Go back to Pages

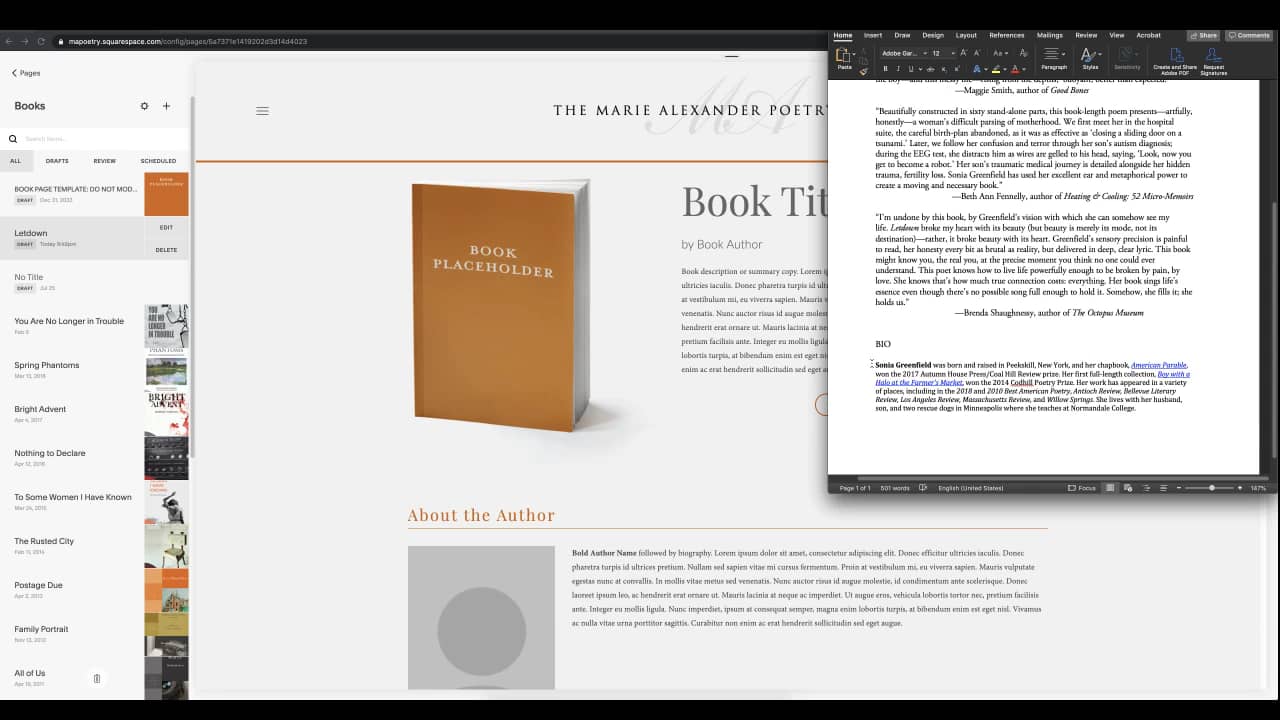(x=26, y=73)
